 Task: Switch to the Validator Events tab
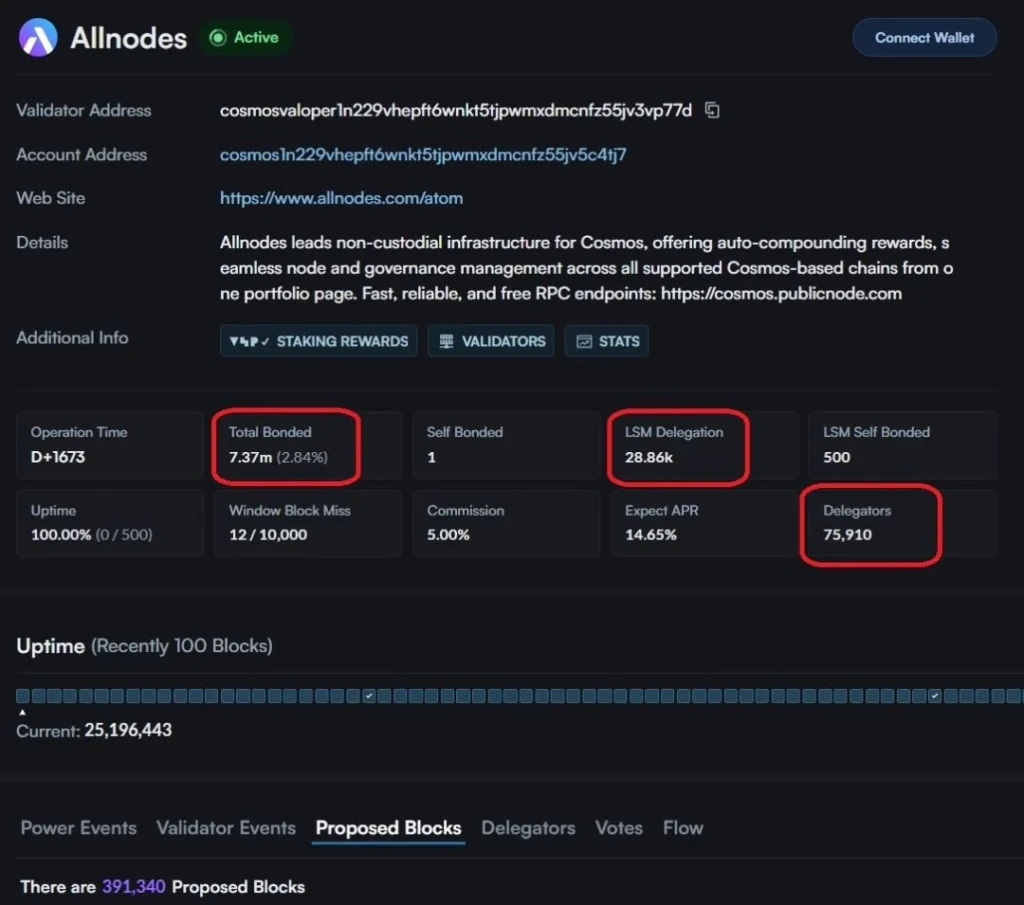(226, 828)
